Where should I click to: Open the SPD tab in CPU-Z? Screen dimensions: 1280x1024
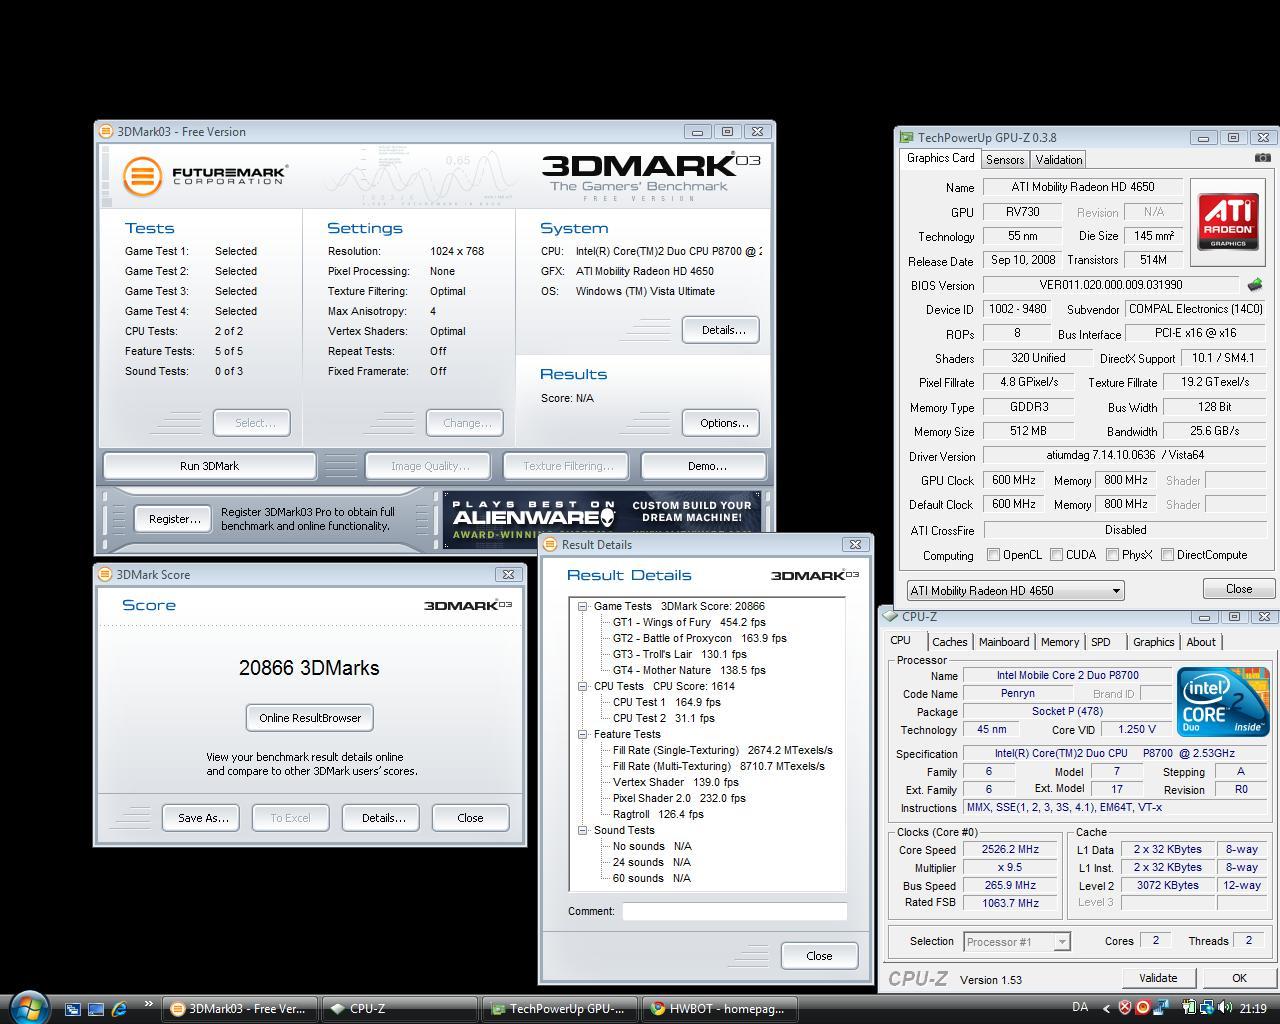1101,642
